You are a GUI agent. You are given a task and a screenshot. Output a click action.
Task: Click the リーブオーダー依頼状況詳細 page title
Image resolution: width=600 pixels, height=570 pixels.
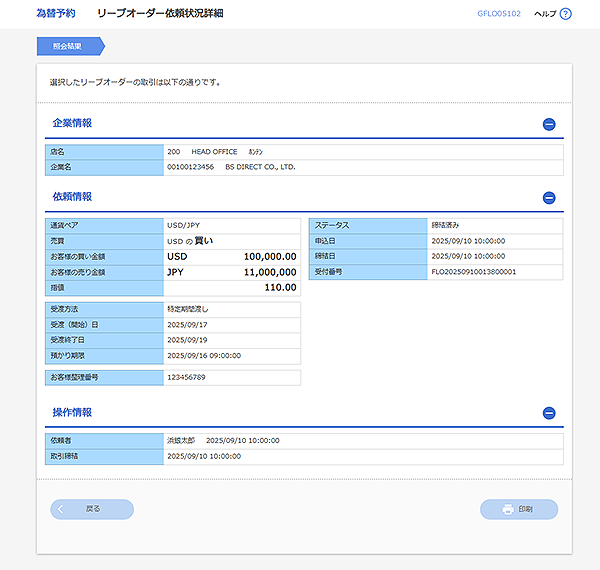(x=160, y=13)
